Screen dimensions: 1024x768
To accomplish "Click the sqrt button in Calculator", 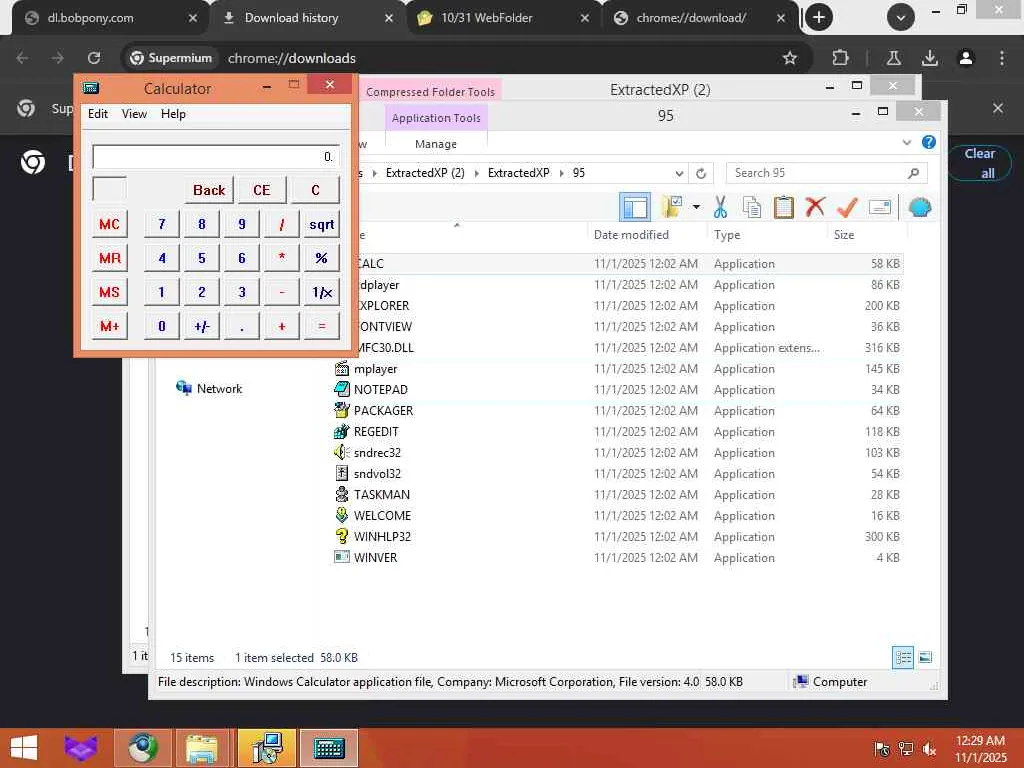I will point(321,224).
